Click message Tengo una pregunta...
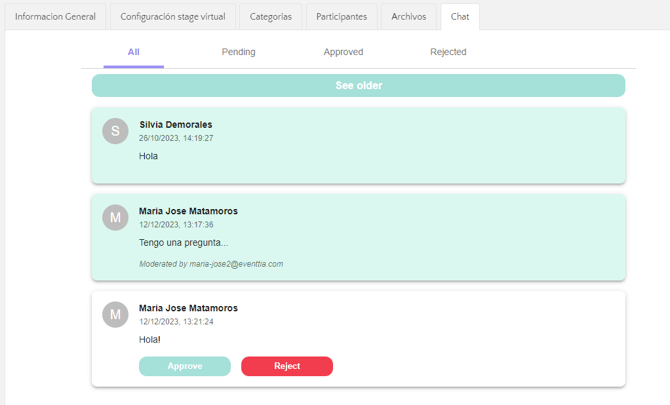 coord(183,243)
